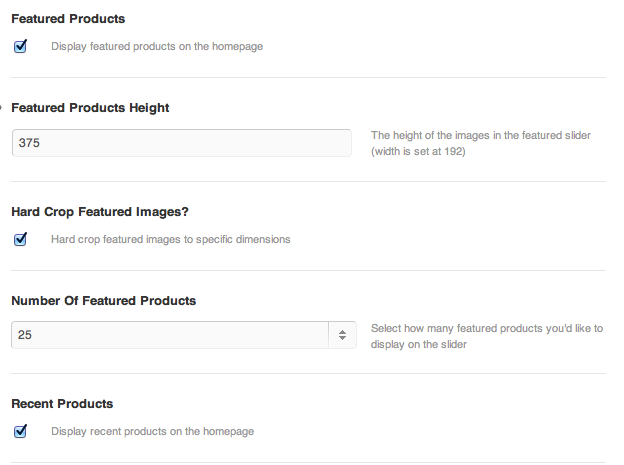The width and height of the screenshot is (624, 465).
Task: Disable the Display recent products checkbox
Action: 20,432
